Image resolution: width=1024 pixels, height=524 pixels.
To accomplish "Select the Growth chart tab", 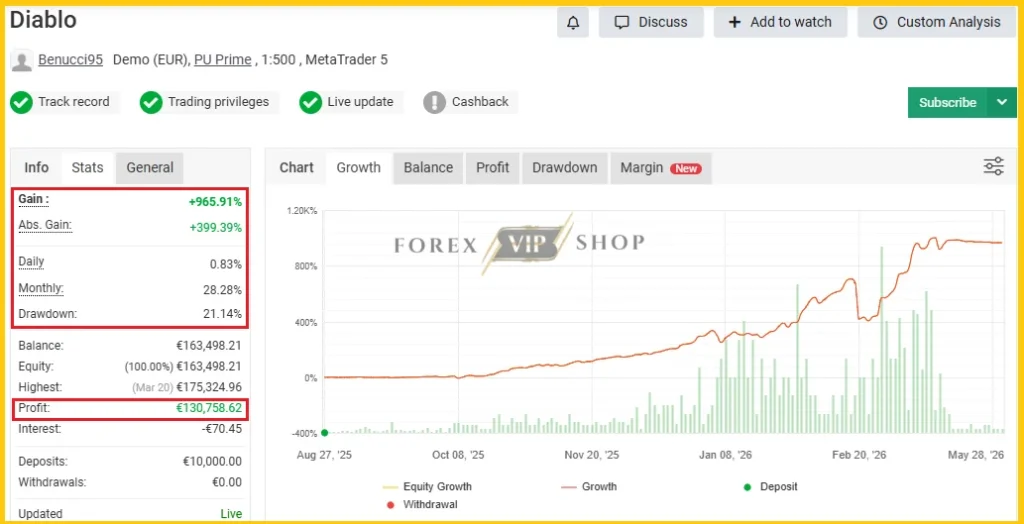I will pyautogui.click(x=359, y=168).
